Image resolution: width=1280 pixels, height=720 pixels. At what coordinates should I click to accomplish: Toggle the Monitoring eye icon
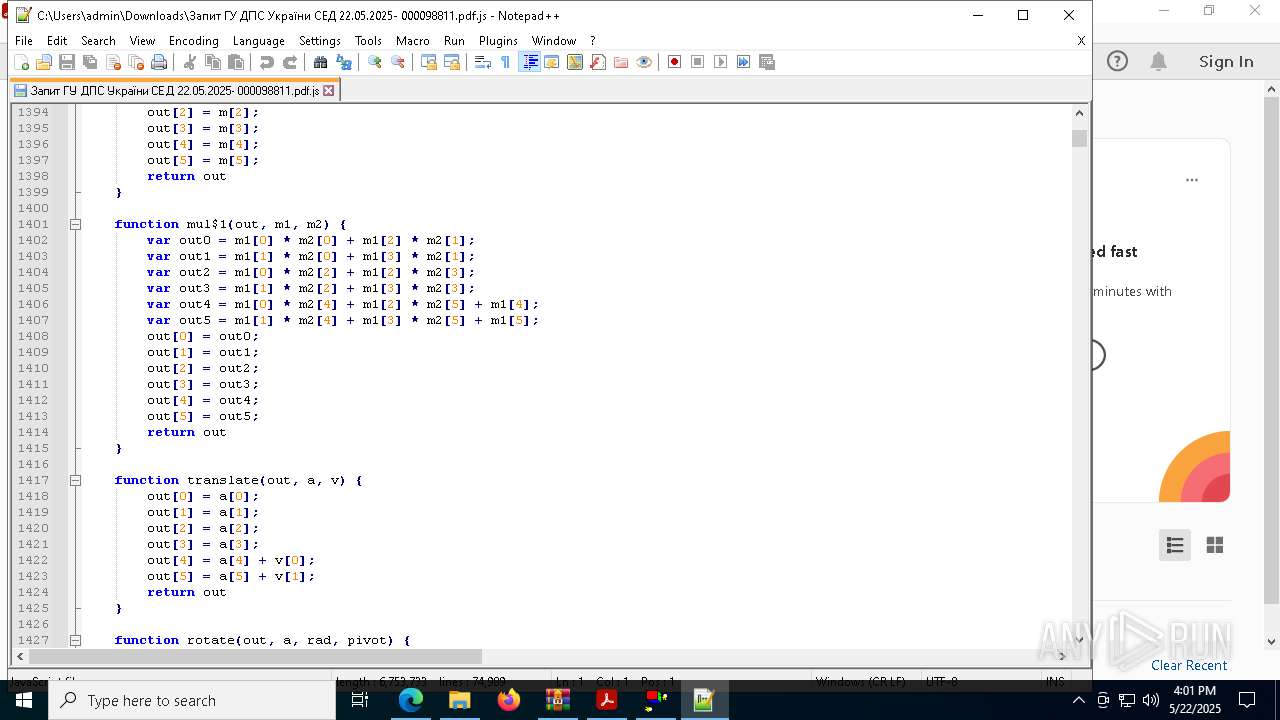tap(644, 62)
